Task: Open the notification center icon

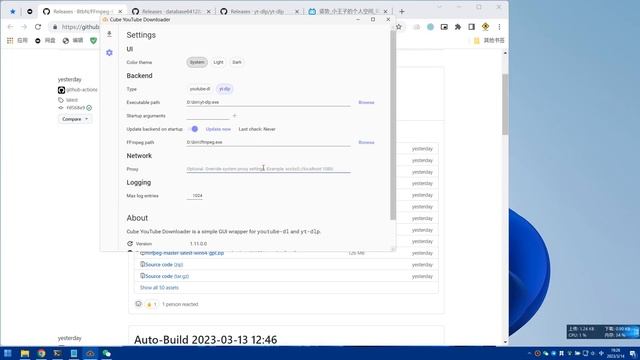Action: coord(632,353)
